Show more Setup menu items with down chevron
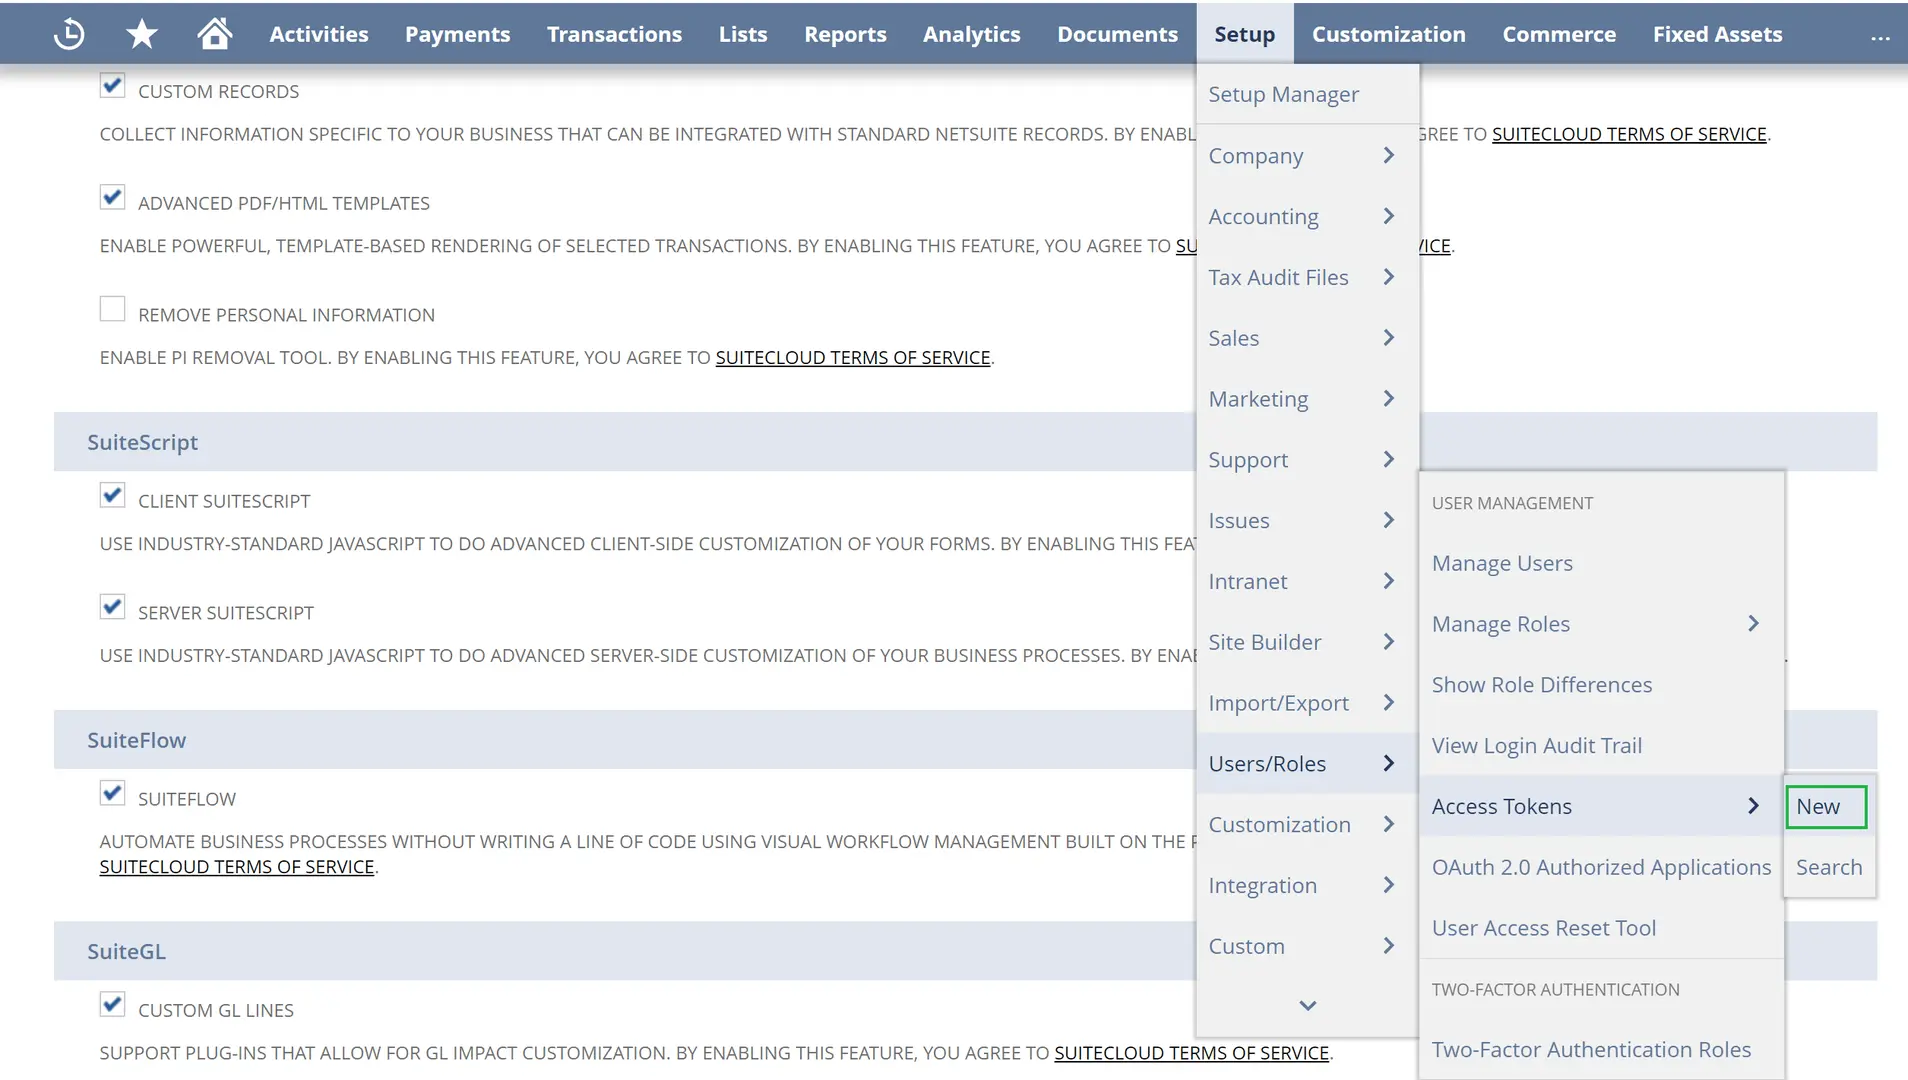 pos(1307,1006)
